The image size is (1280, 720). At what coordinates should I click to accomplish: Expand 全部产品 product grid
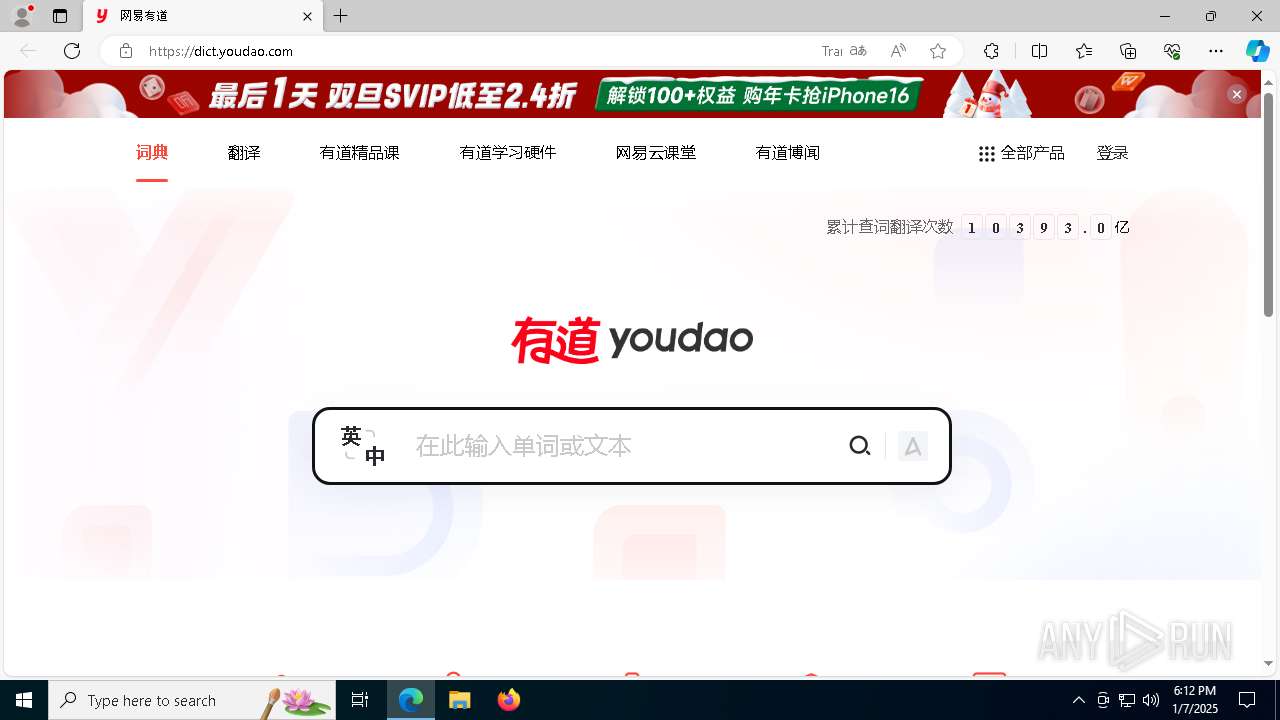tap(1021, 153)
